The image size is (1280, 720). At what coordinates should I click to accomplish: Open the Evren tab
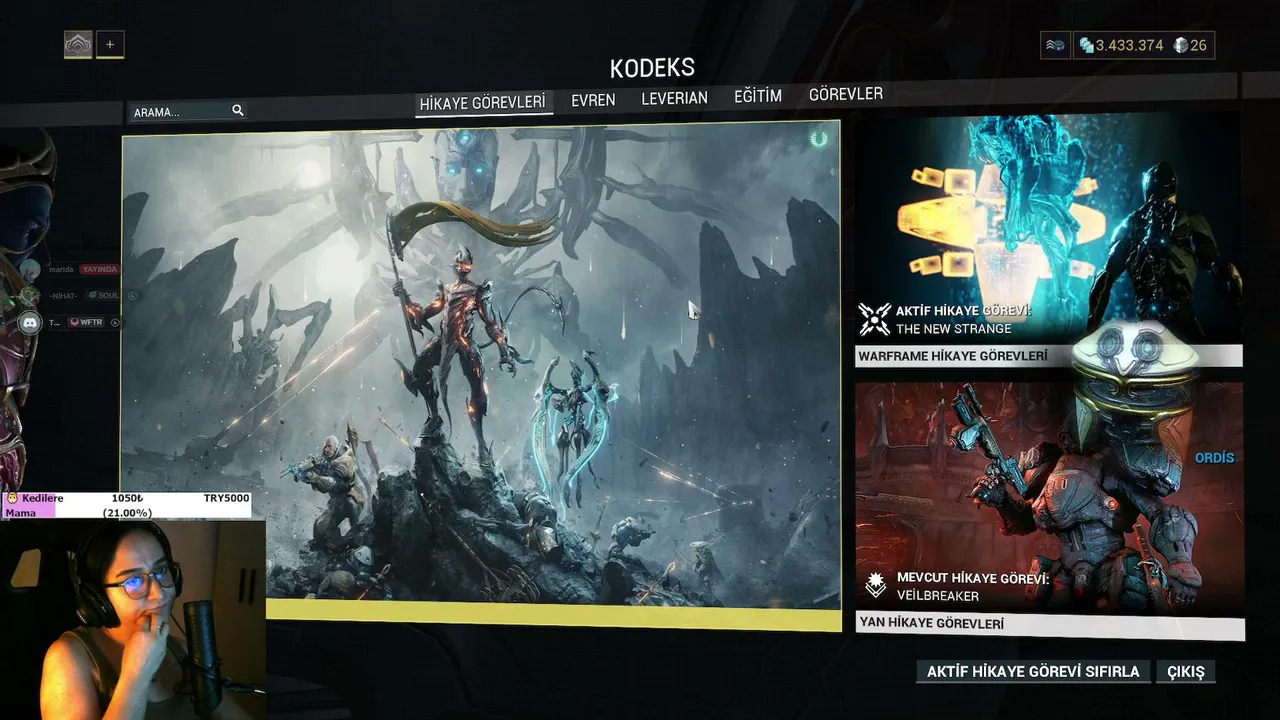[593, 100]
